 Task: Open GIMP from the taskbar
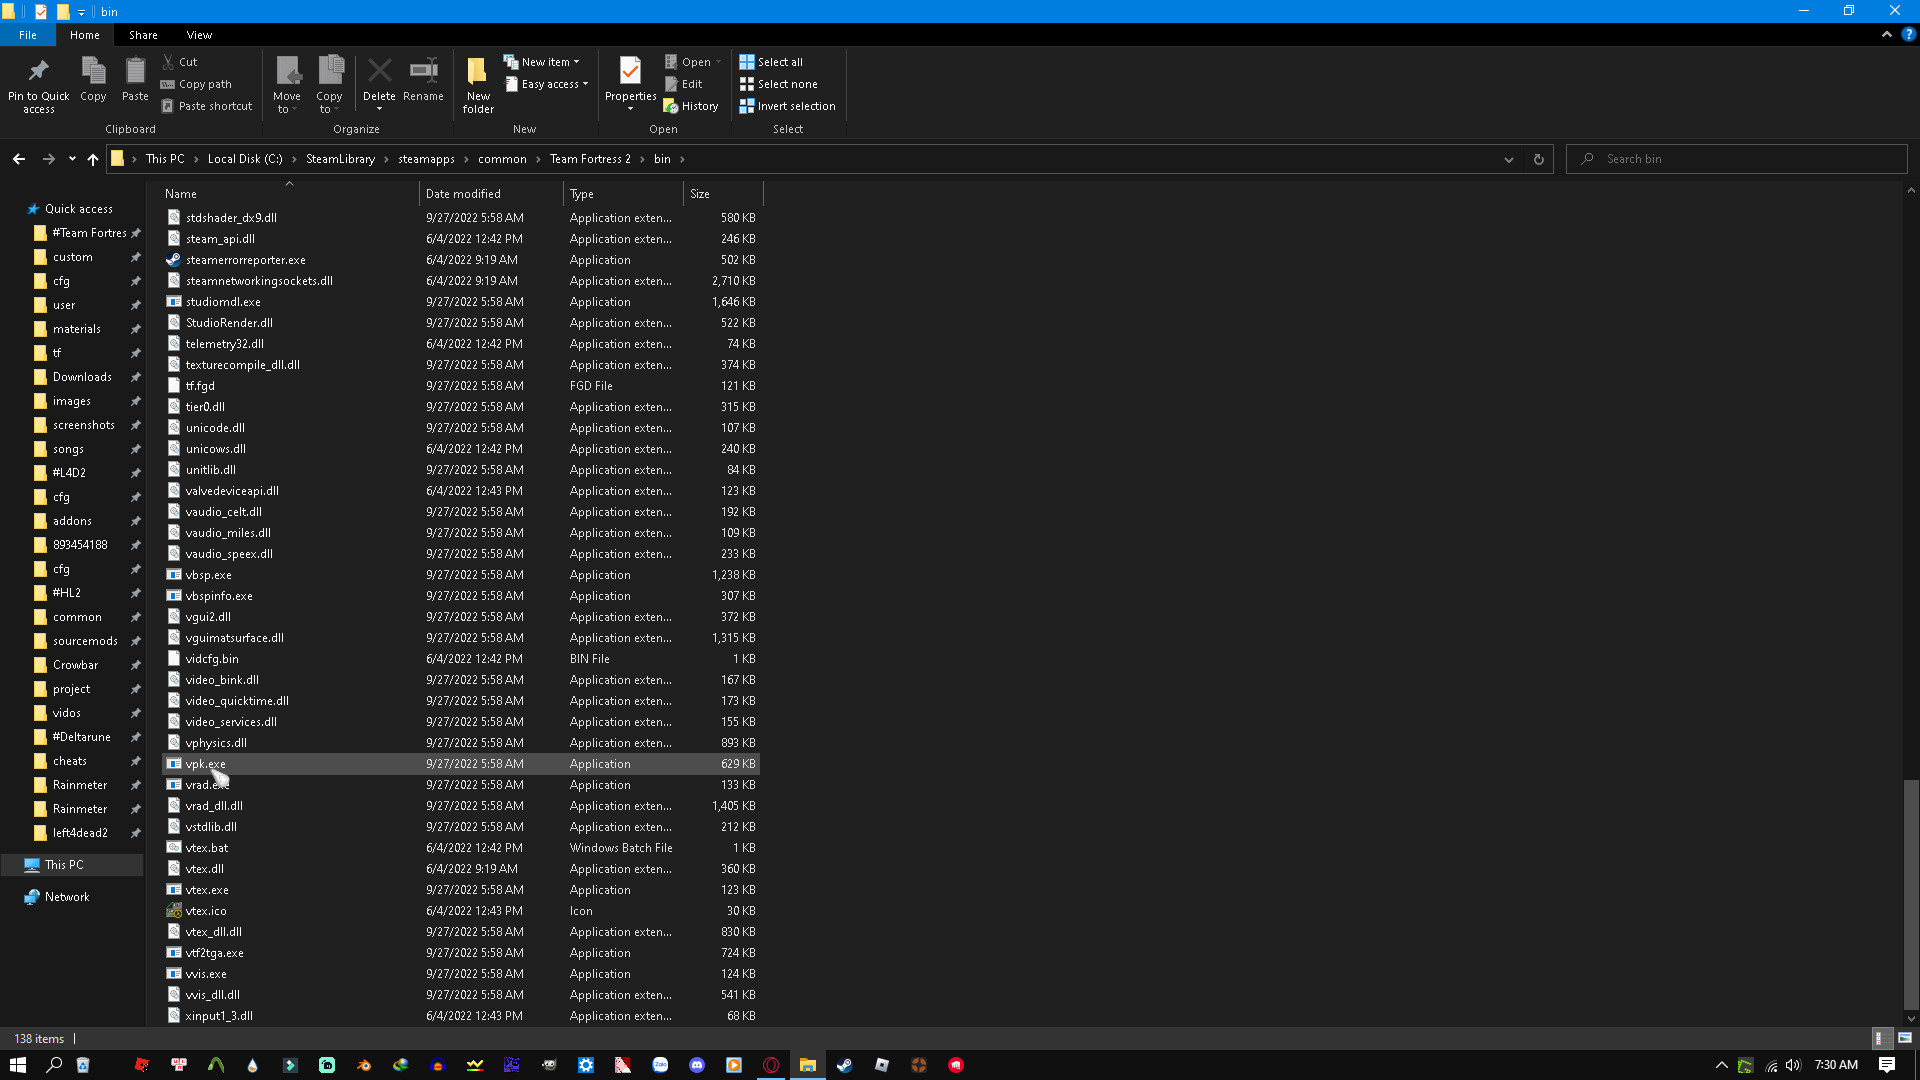[x=548, y=1065]
